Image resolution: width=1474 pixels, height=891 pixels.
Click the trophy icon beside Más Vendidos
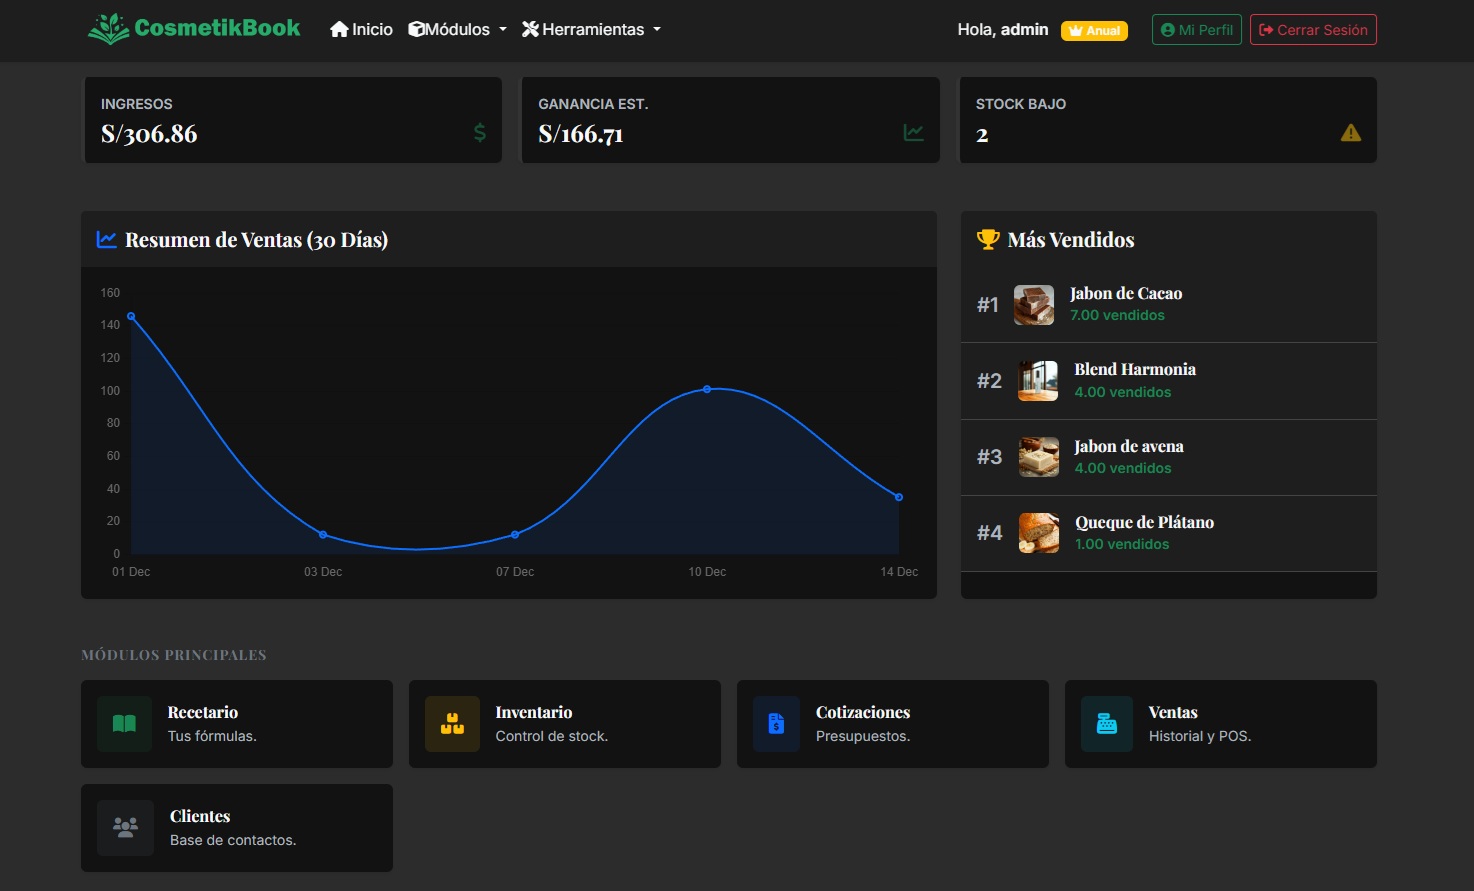pos(988,239)
